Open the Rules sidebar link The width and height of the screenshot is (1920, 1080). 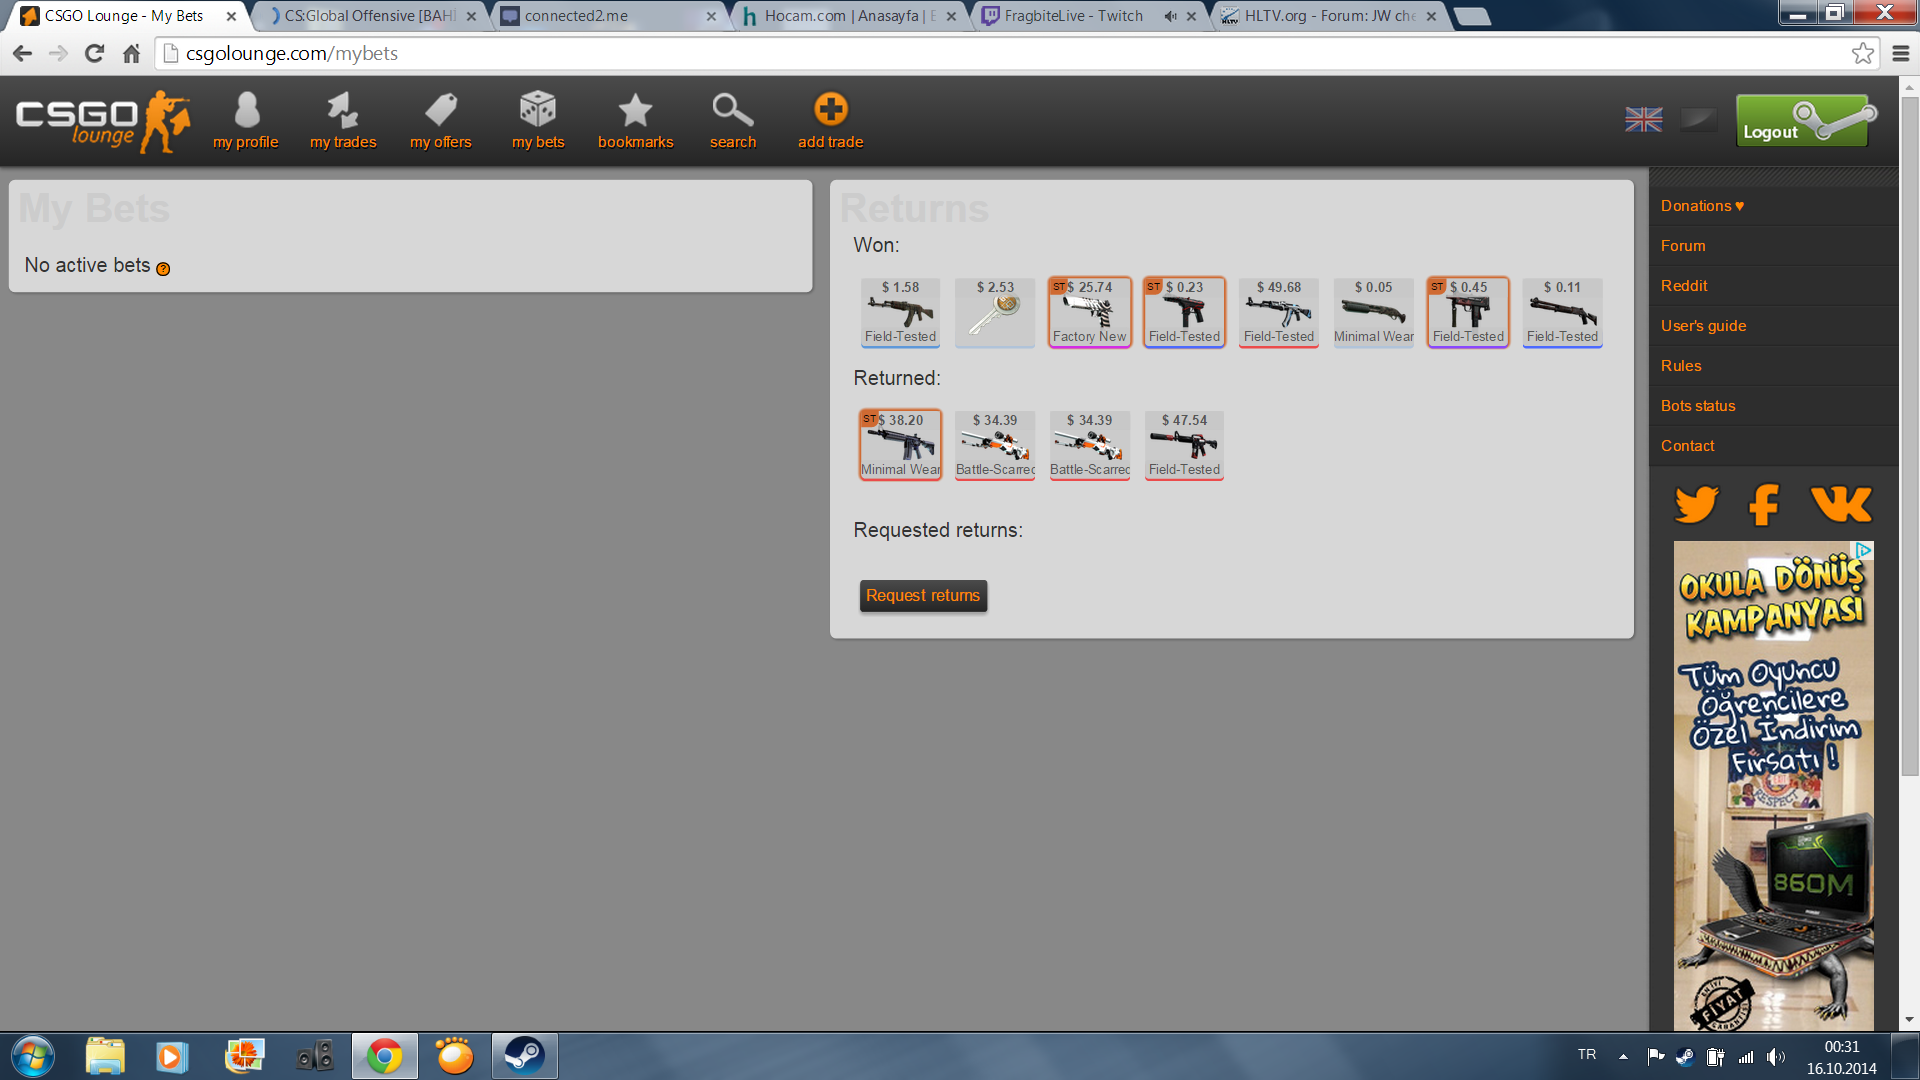click(x=1681, y=366)
